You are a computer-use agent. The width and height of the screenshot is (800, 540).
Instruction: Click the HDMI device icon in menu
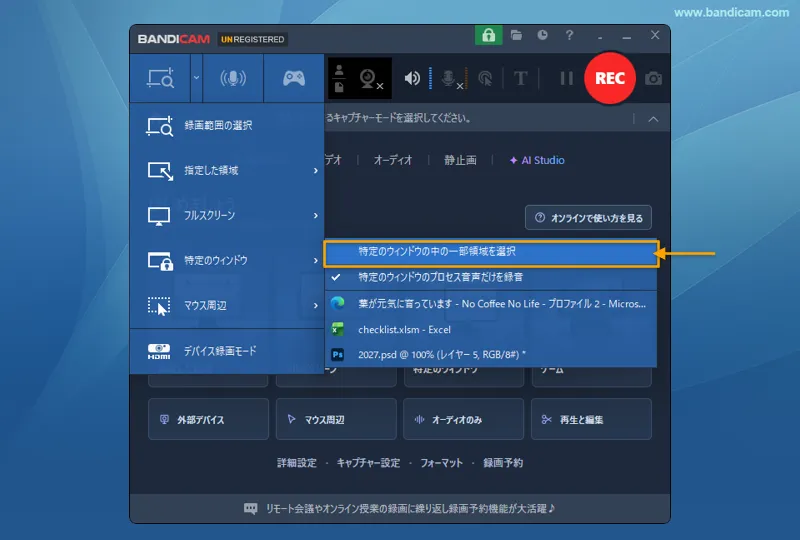(x=159, y=351)
